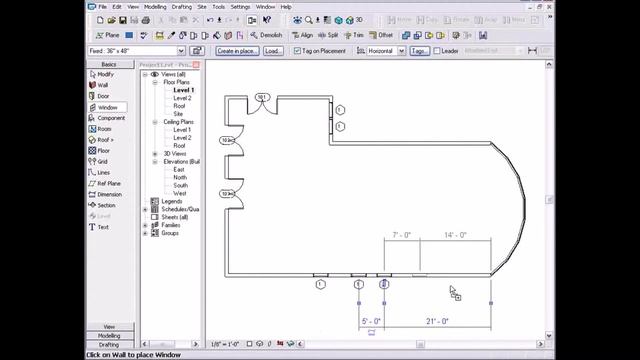The image size is (640, 360).
Task: Open the Site menu
Action: [202, 7]
